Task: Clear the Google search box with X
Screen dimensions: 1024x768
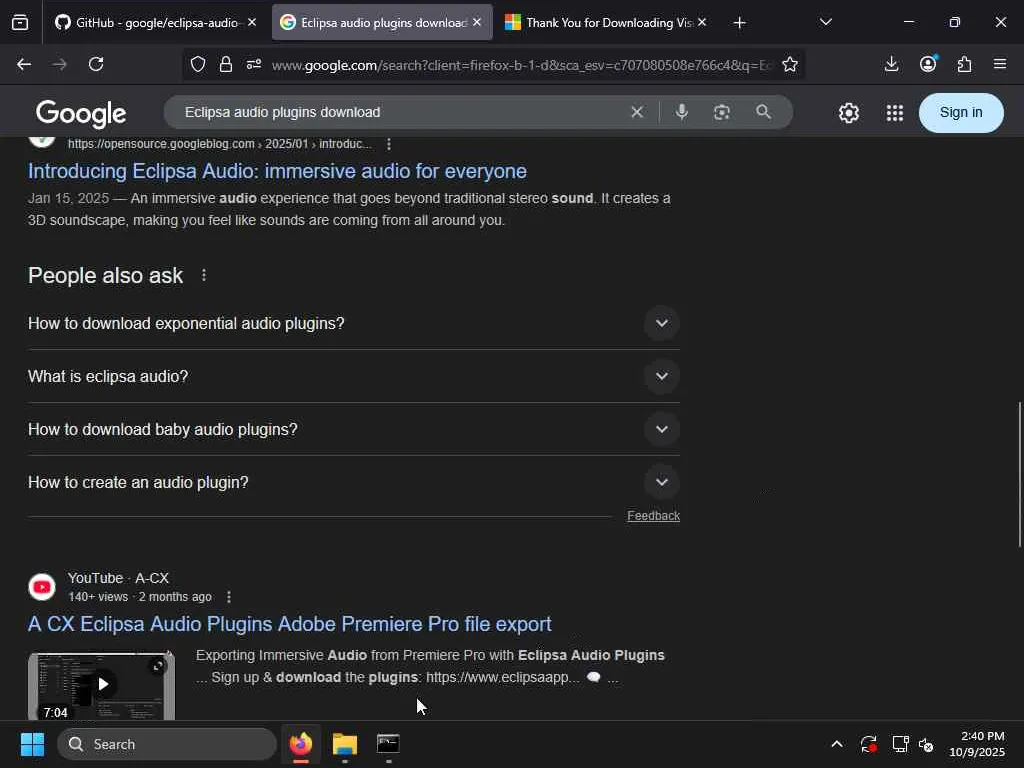Action: (637, 112)
